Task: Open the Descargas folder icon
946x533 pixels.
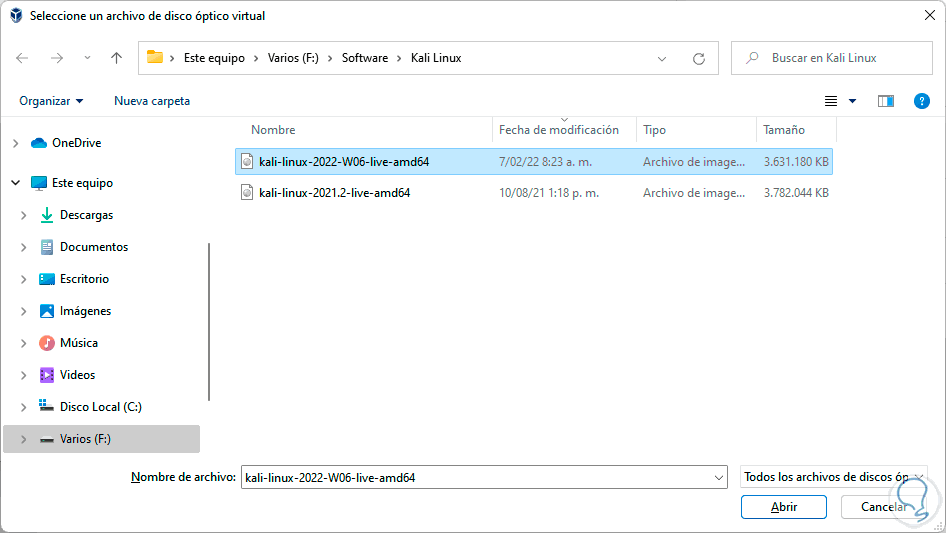Action: (x=46, y=215)
